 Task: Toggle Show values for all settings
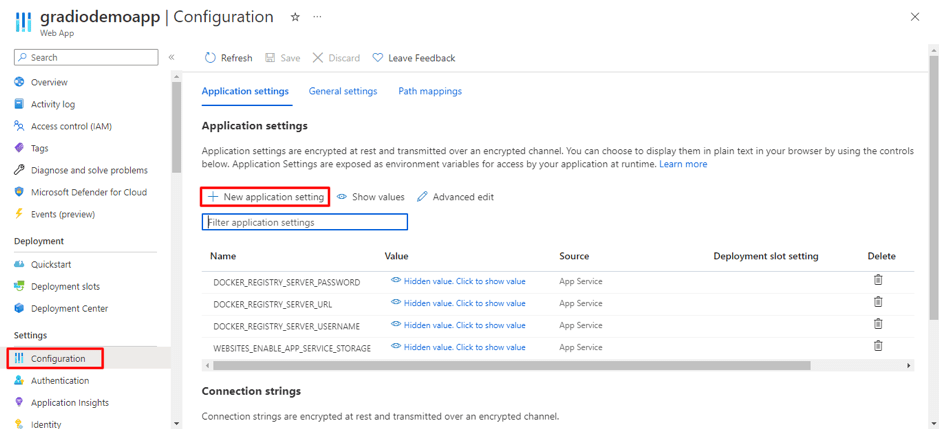(371, 197)
